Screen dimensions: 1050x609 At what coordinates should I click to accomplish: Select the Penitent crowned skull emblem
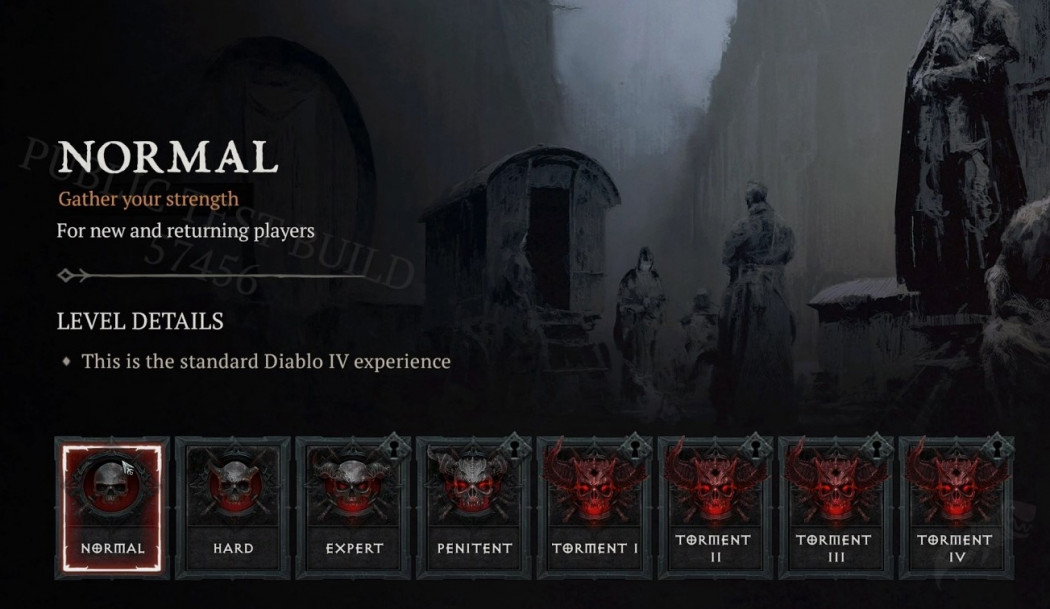click(x=471, y=484)
